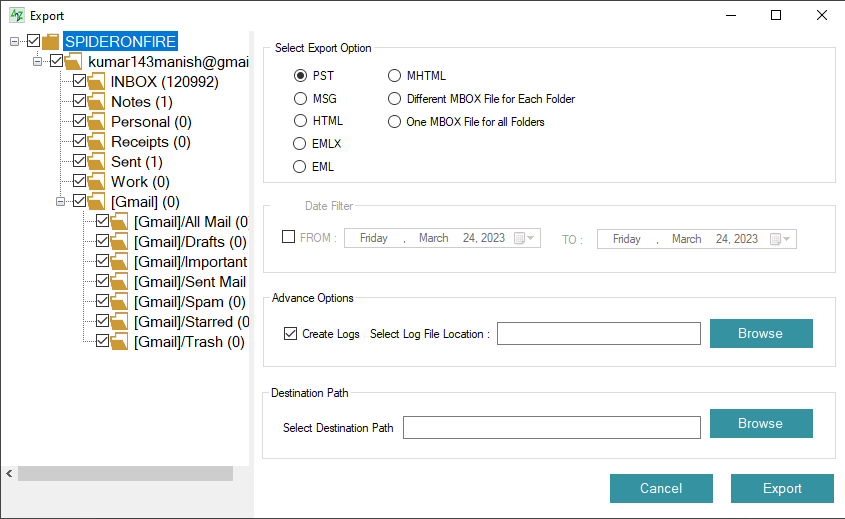Browse for the log file location
The height and width of the screenshot is (519, 845).
coord(760,333)
